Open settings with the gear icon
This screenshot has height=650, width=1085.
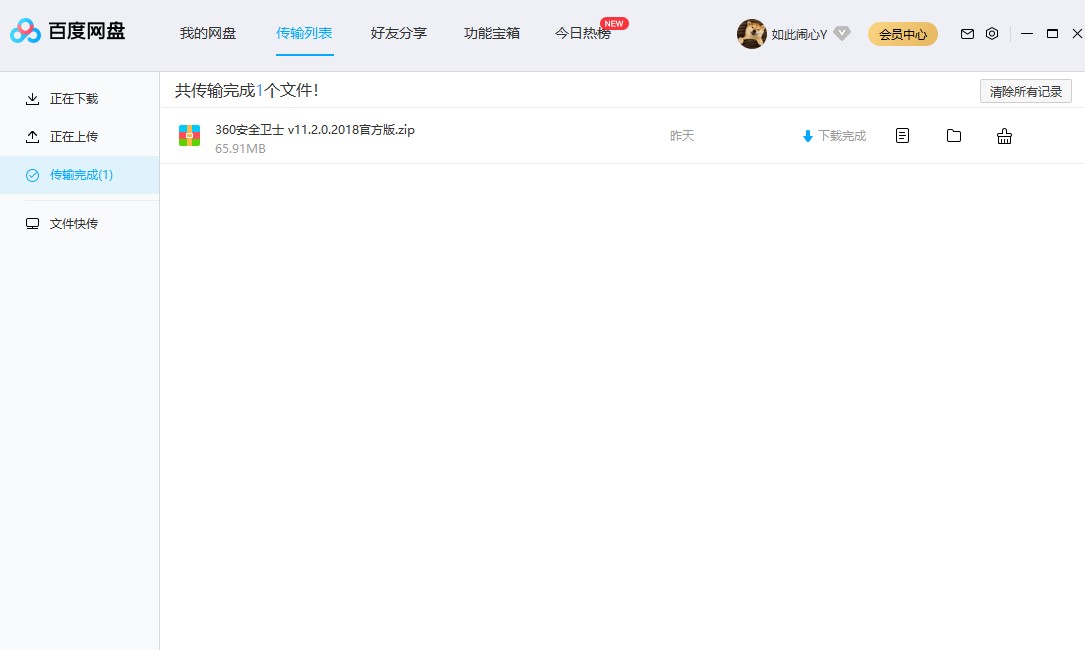992,33
